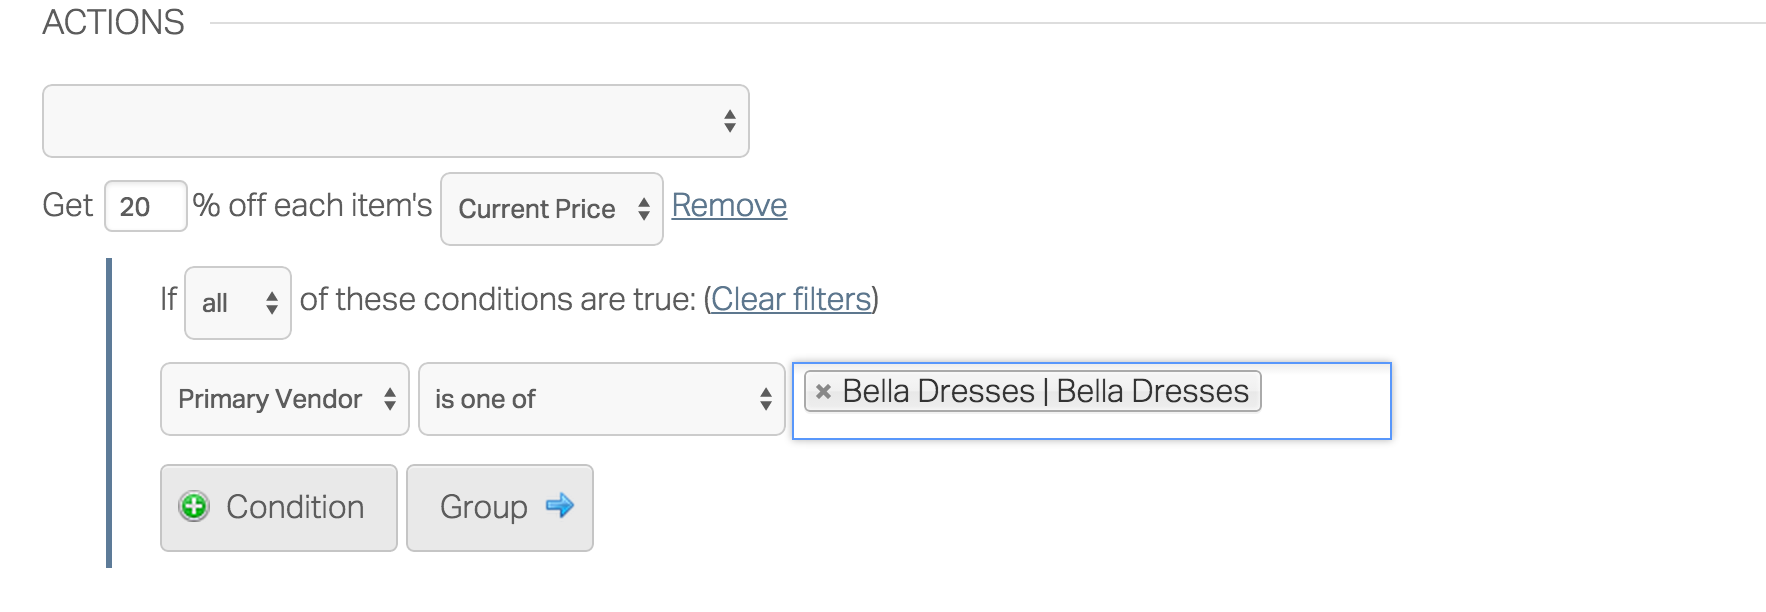Click the up-down arrows of the empty action select
The image size is (1766, 612).
click(730, 121)
